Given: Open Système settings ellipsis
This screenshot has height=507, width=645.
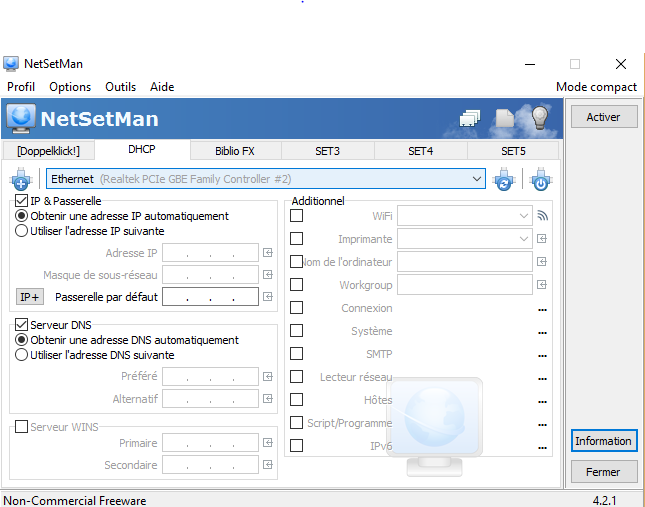Looking at the screenshot, I should click(x=543, y=333).
